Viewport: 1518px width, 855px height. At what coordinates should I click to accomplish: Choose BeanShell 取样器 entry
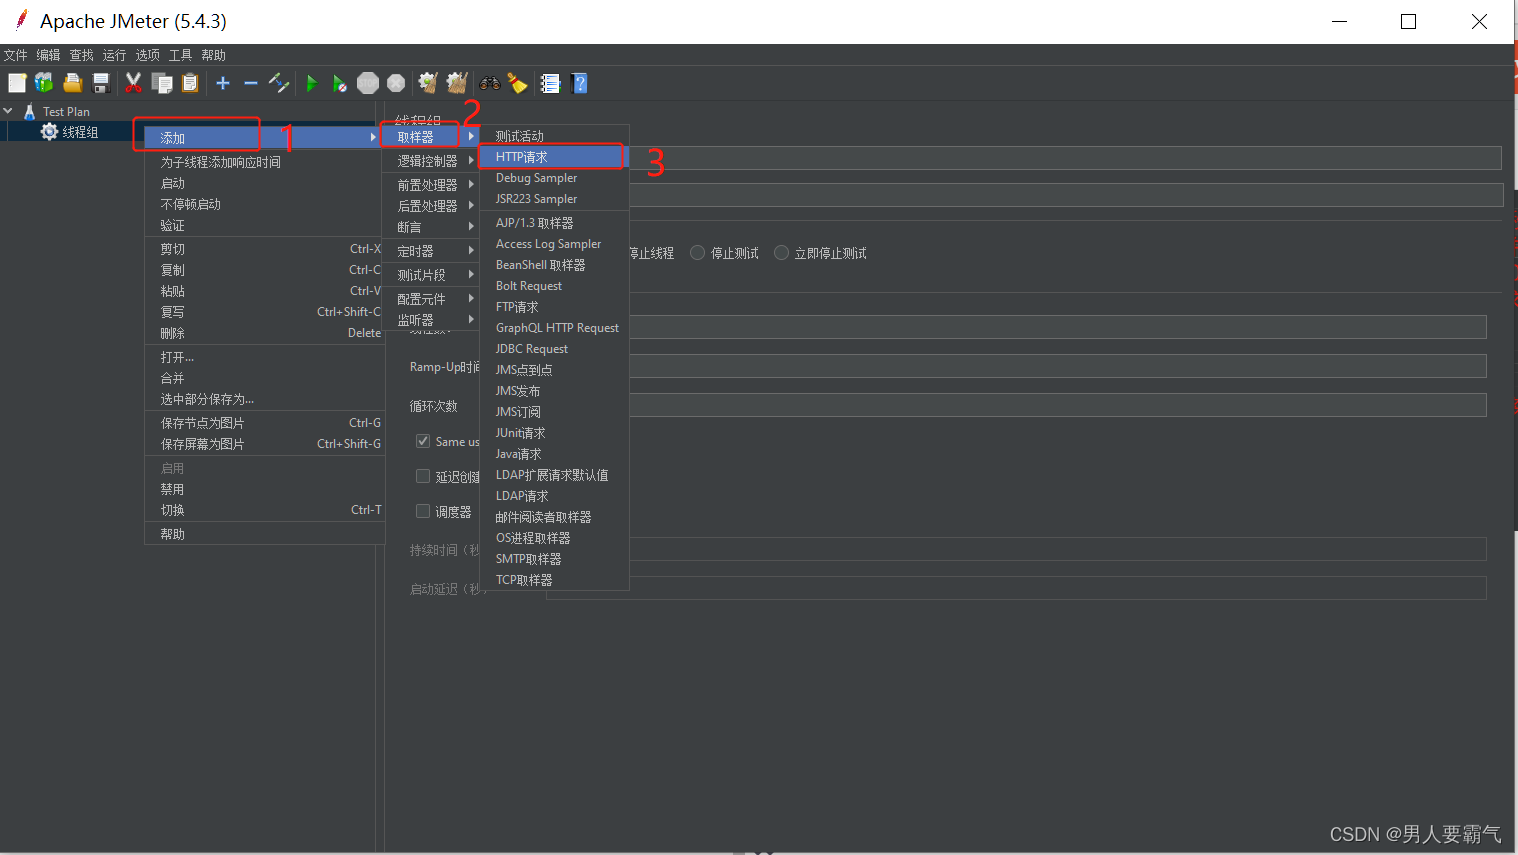pyautogui.click(x=554, y=265)
